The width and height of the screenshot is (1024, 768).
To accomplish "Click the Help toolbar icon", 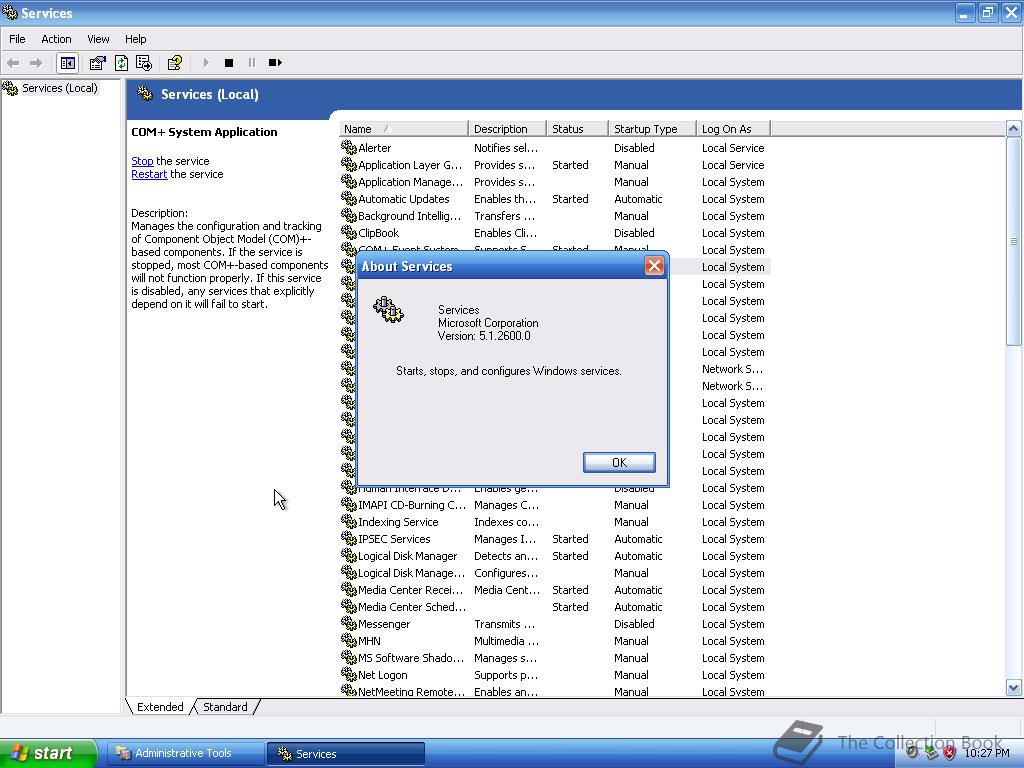I will (174, 63).
